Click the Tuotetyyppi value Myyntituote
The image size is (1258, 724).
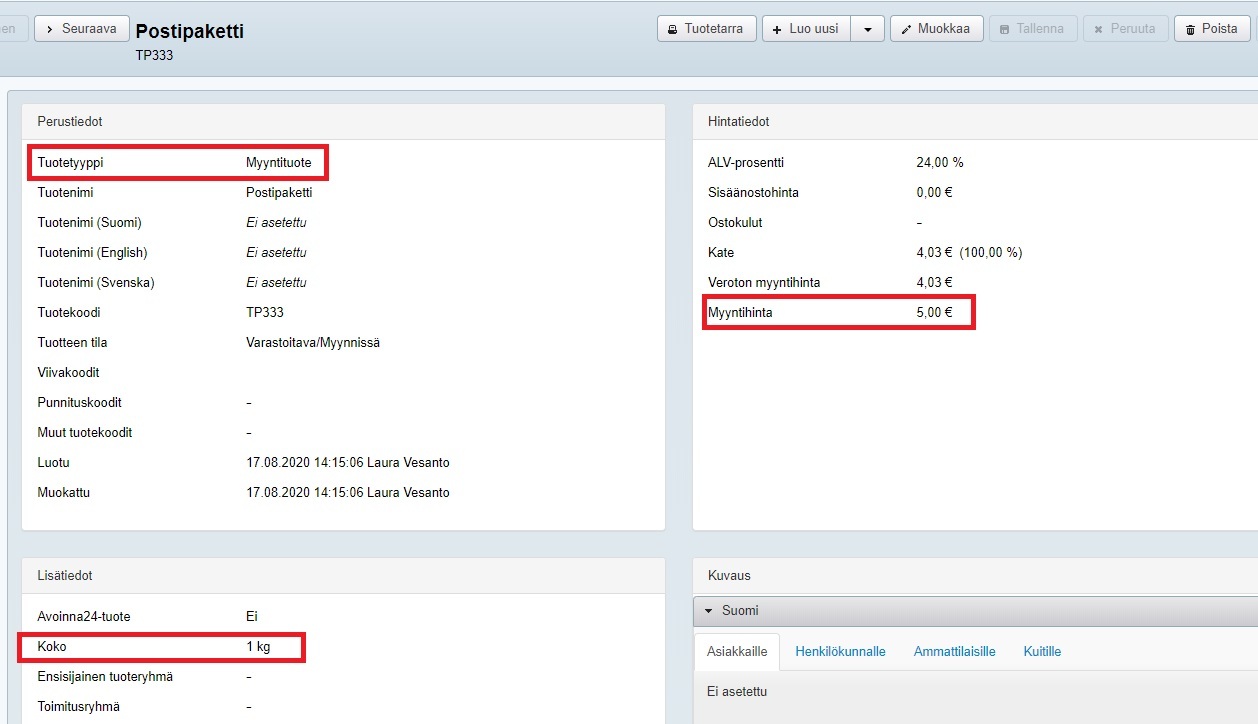point(278,162)
